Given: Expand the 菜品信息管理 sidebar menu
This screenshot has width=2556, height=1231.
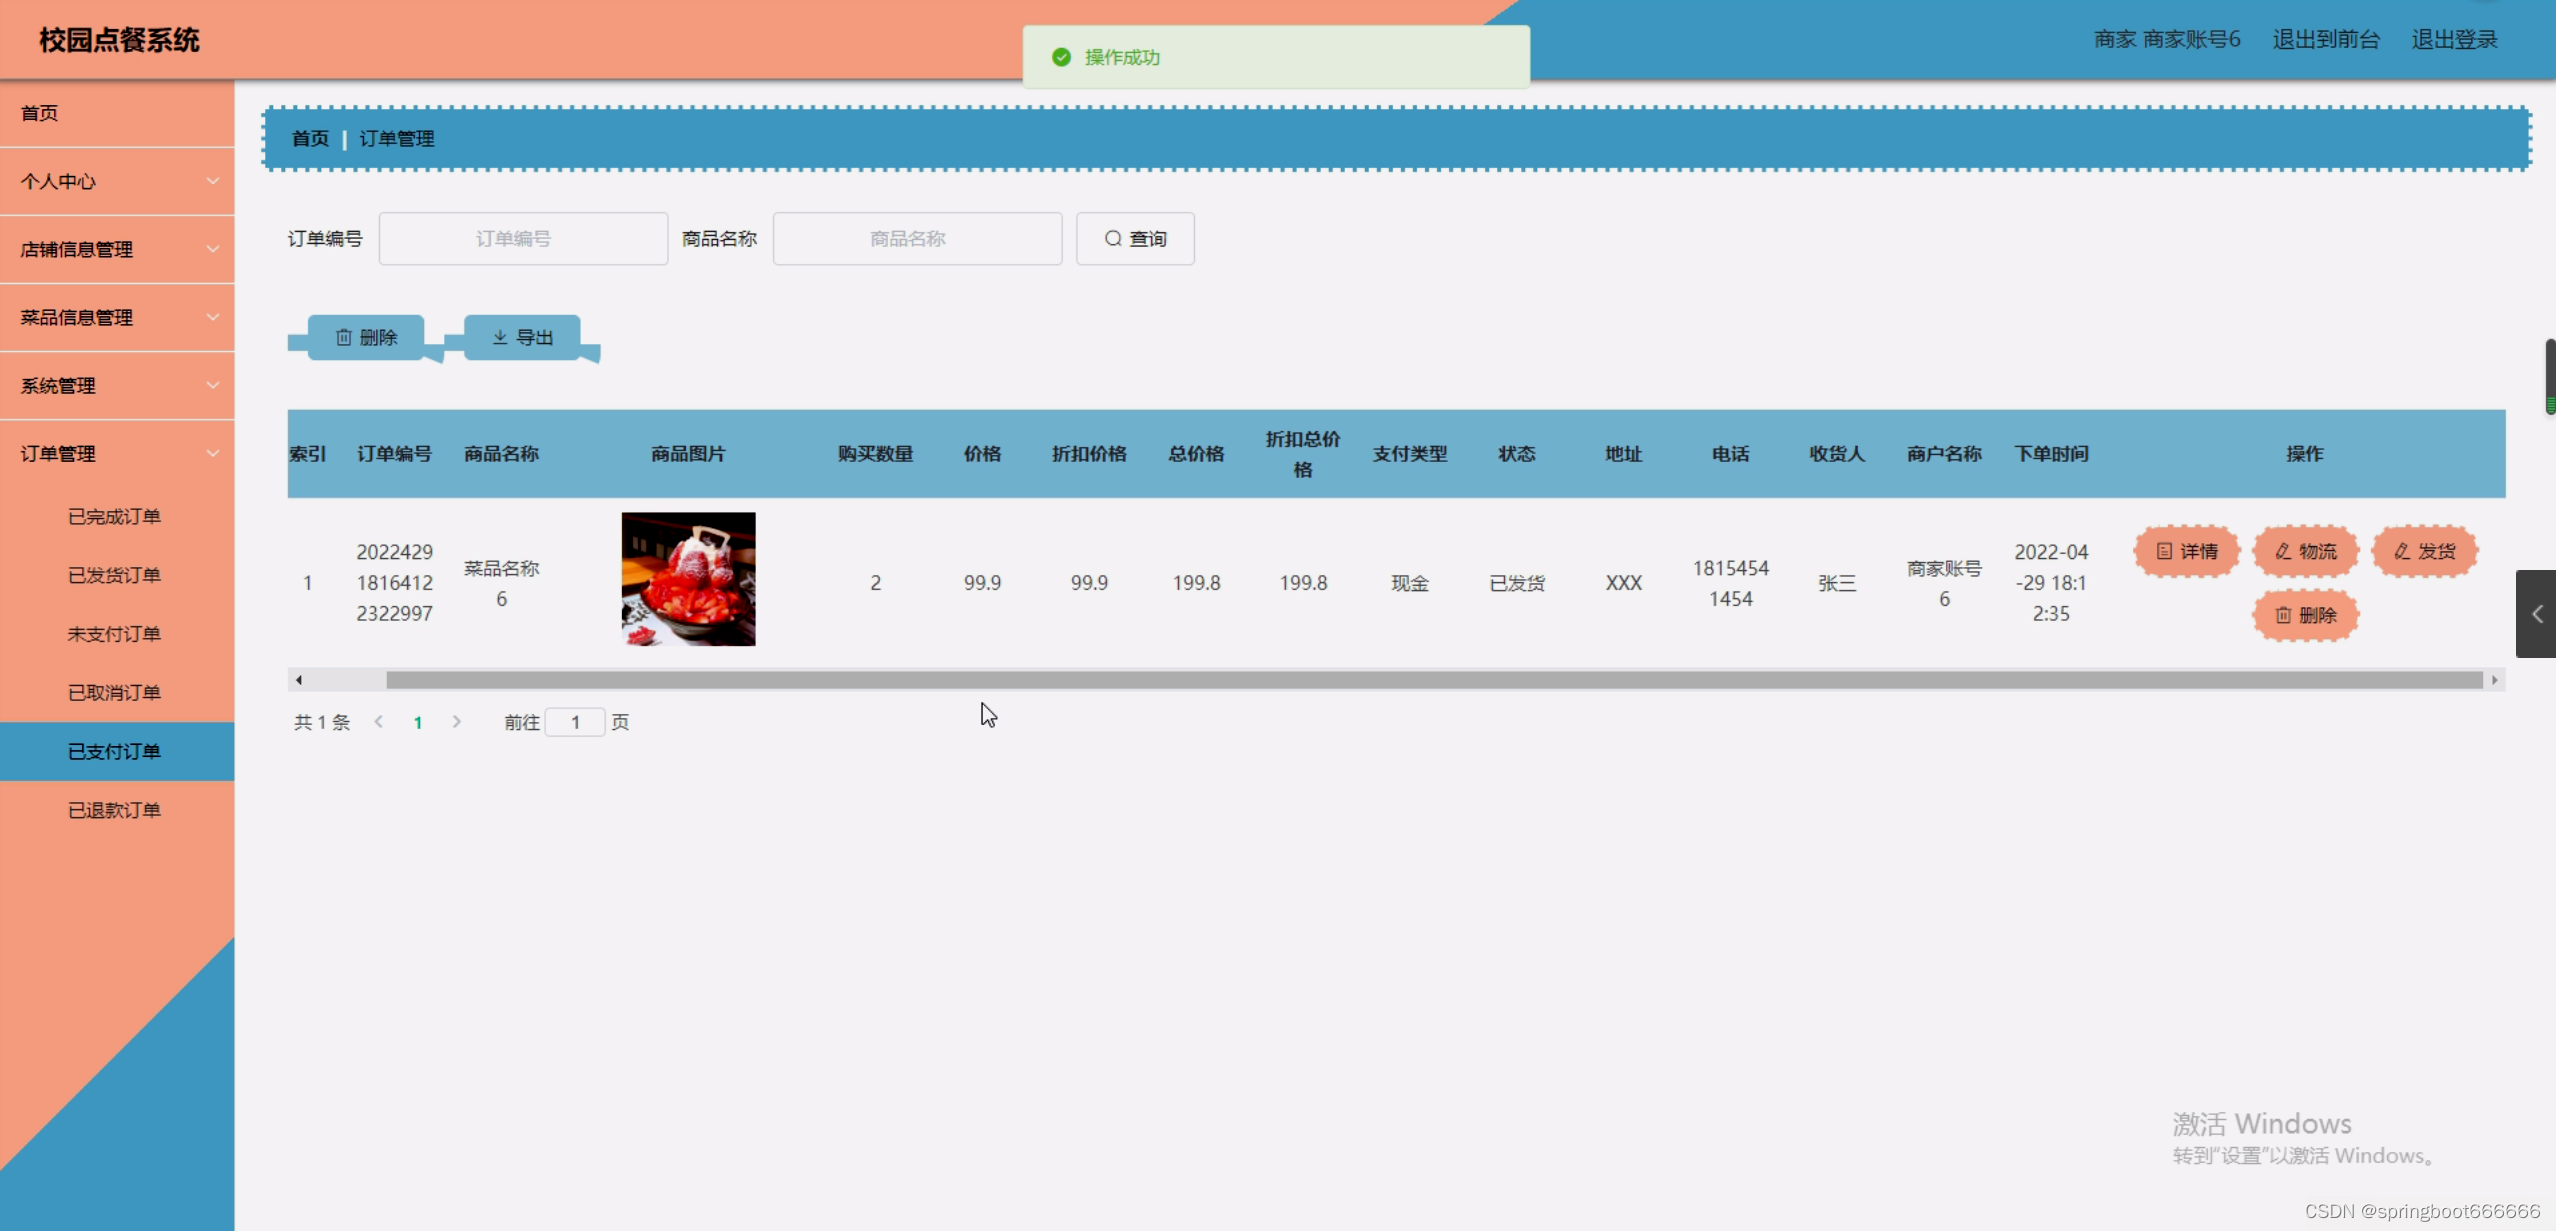Looking at the screenshot, I should [117, 317].
